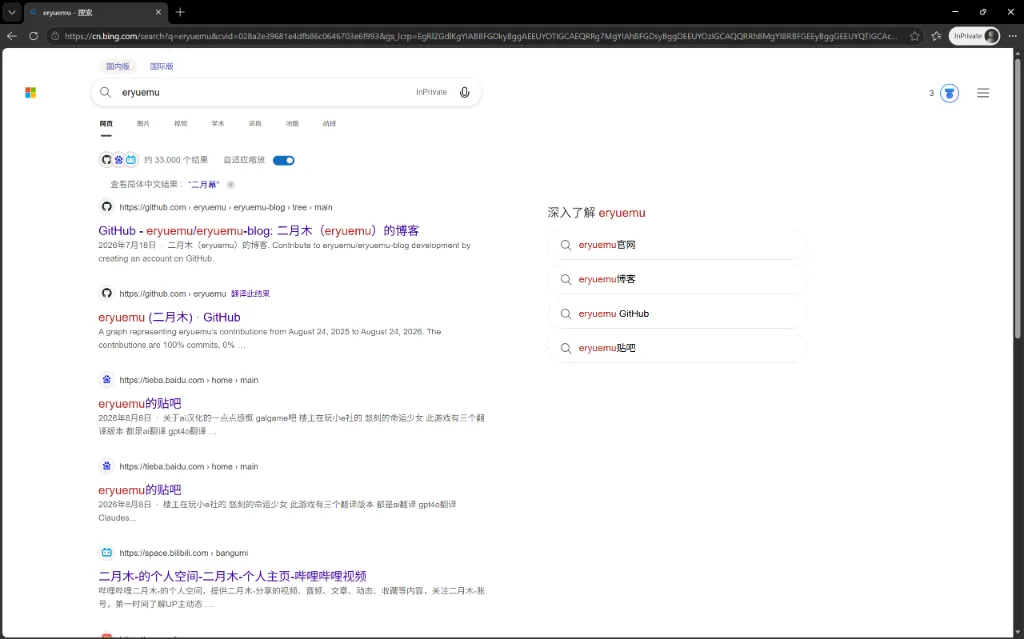Image resolution: width=1024 pixels, height=639 pixels.
Task: Click the InPrivate profile badge
Action: coord(974,36)
